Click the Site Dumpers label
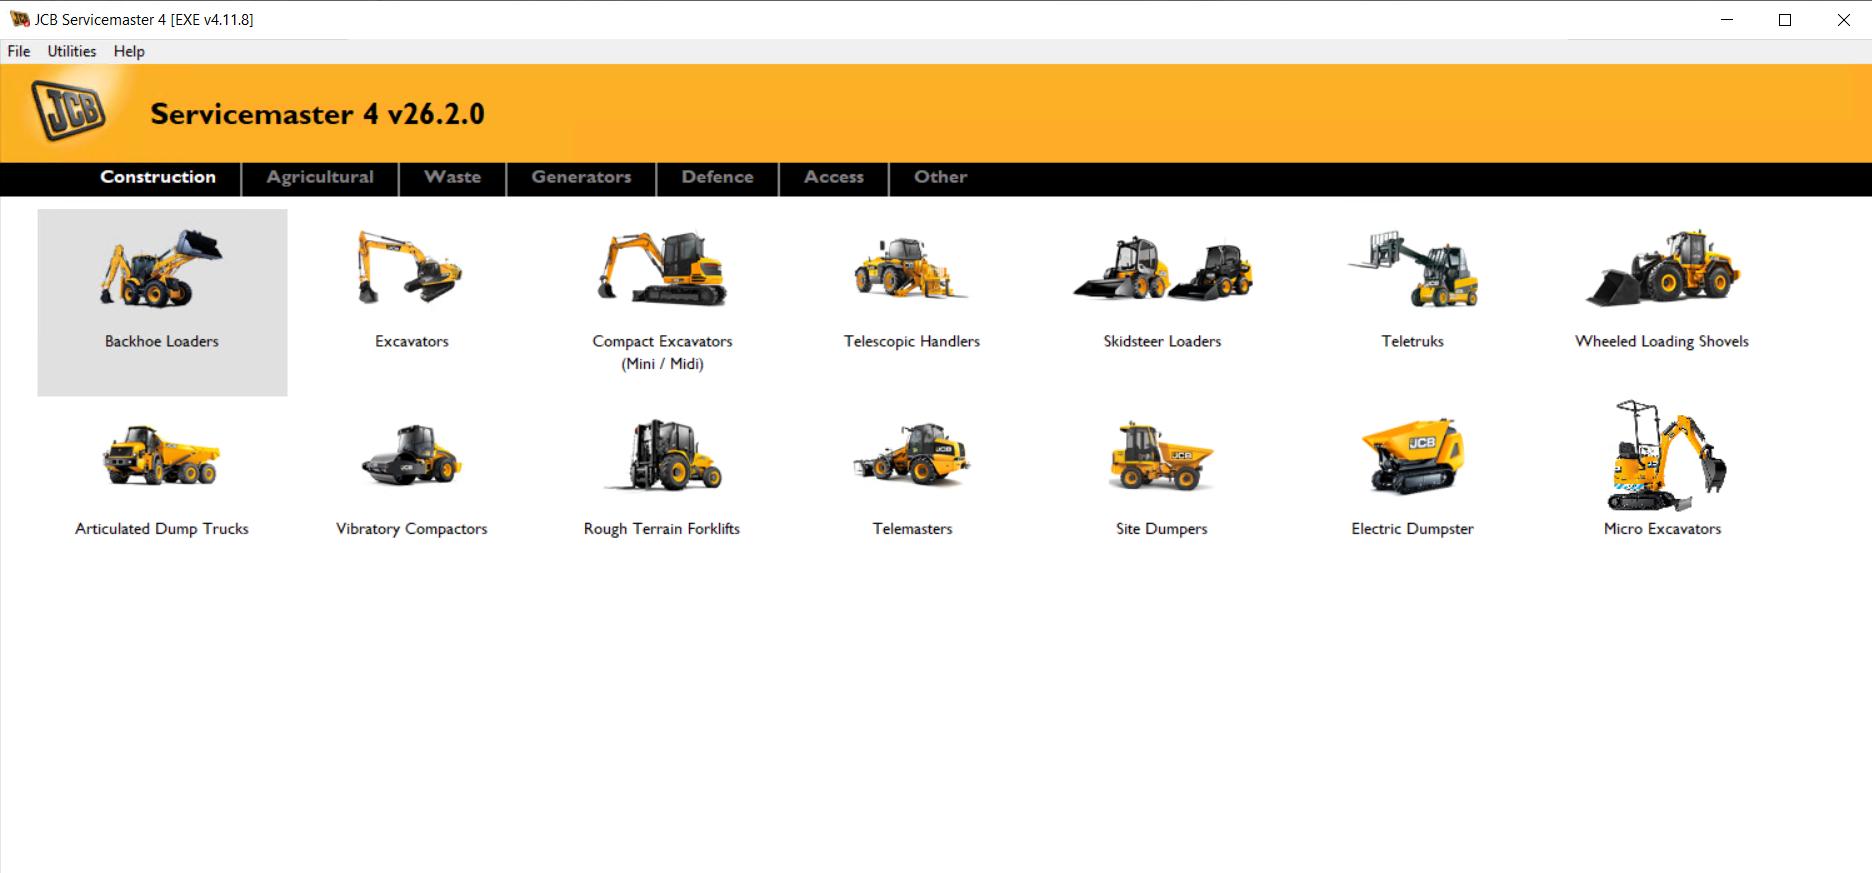The width and height of the screenshot is (1872, 873). point(1161,529)
